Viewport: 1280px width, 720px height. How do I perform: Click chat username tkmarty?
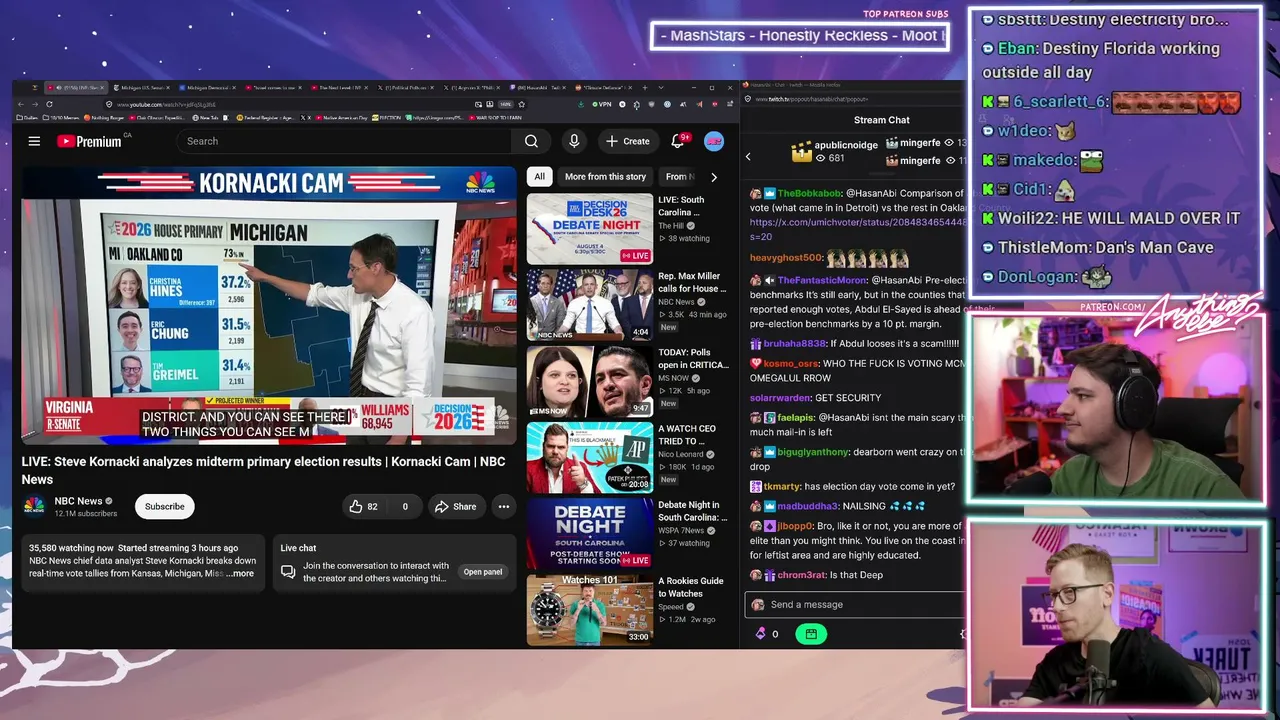pos(782,487)
